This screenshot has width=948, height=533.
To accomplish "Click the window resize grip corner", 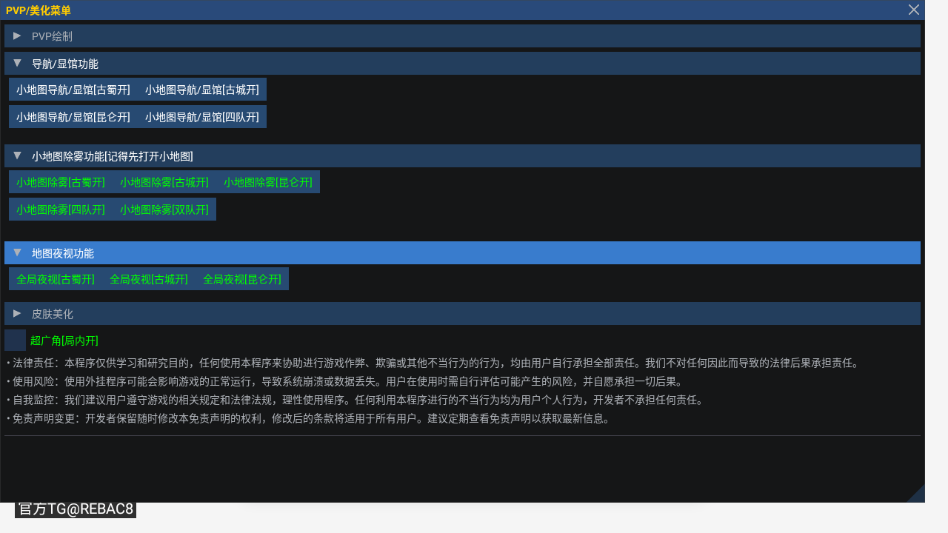I will pos(916,494).
